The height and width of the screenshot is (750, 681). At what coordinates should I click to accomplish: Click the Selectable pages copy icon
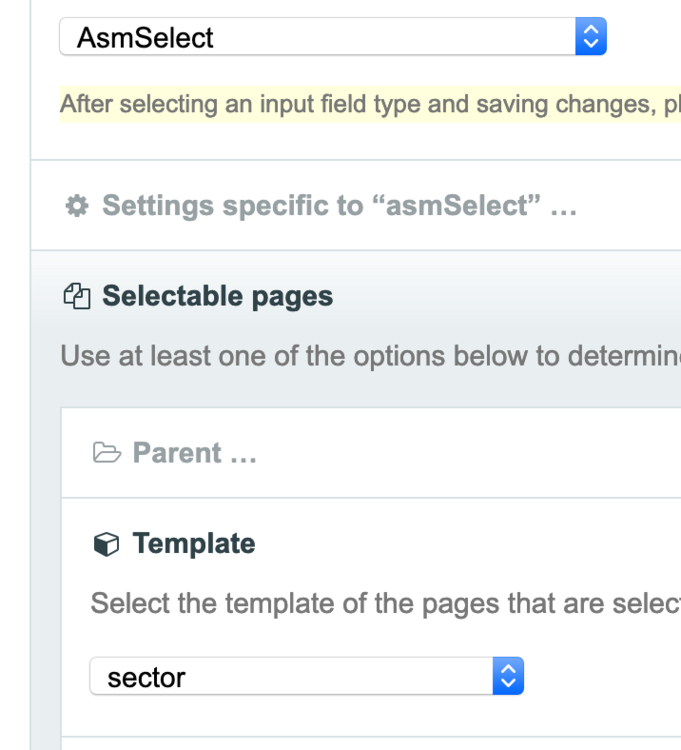click(76, 296)
